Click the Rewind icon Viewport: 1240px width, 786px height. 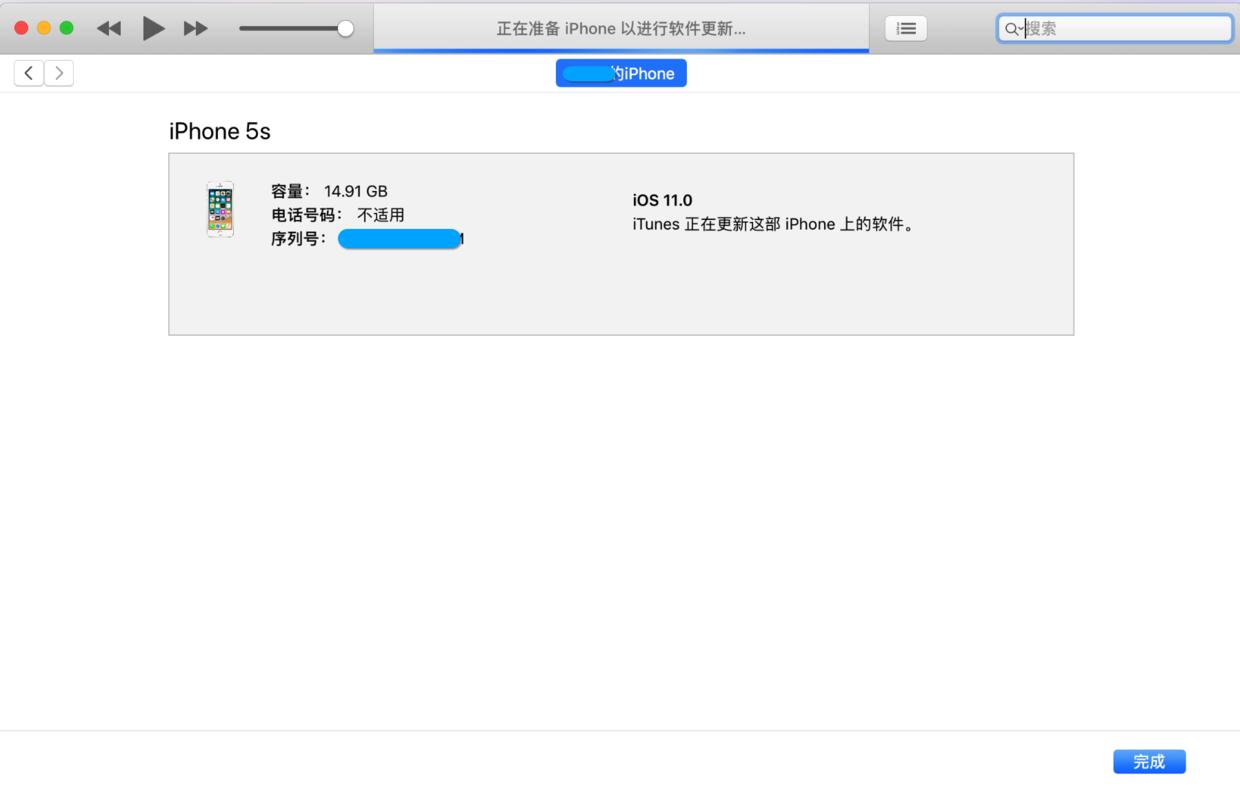point(108,28)
